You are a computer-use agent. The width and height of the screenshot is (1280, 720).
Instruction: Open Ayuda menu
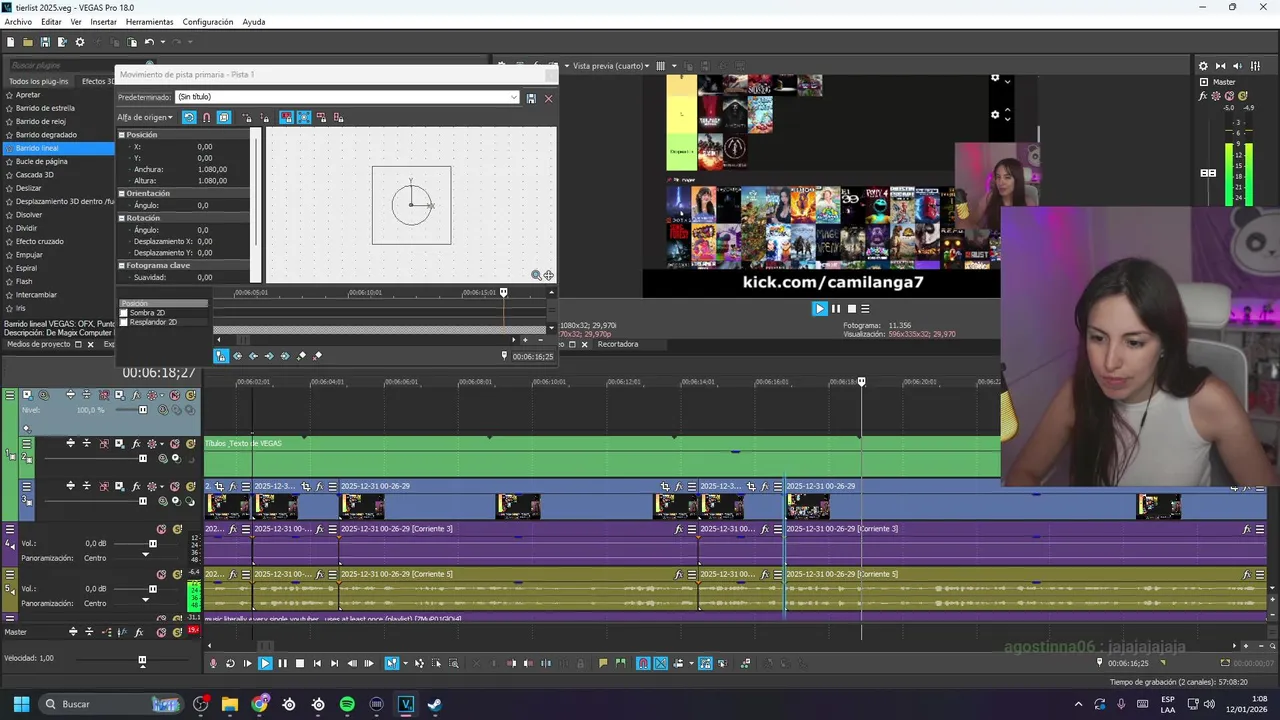[254, 22]
